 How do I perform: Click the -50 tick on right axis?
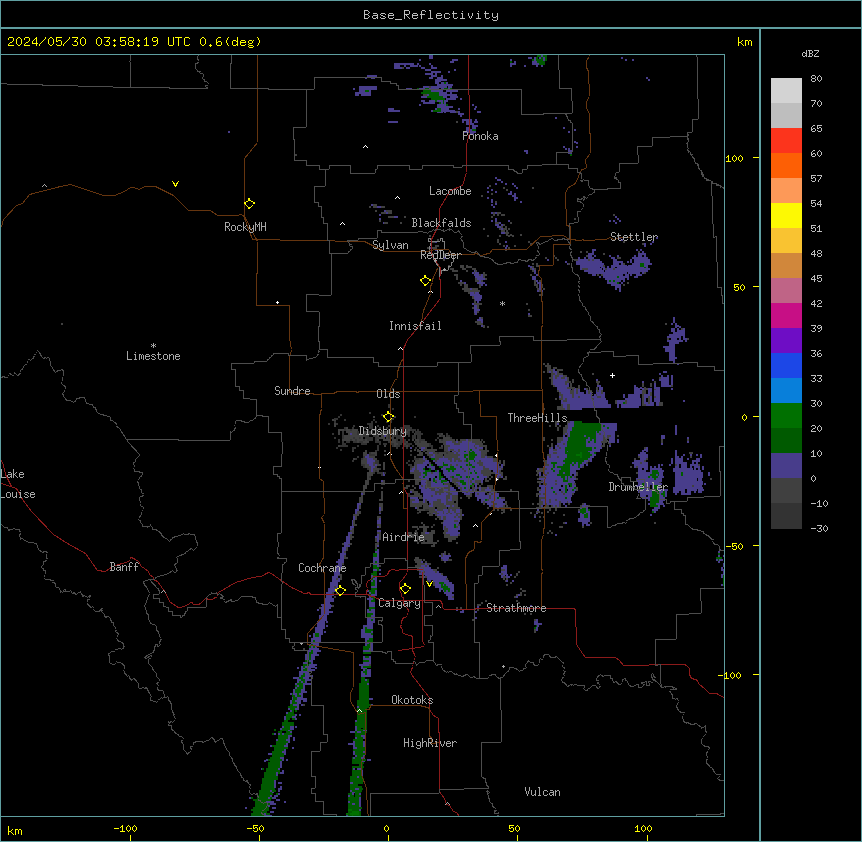pyautogui.click(x=734, y=546)
